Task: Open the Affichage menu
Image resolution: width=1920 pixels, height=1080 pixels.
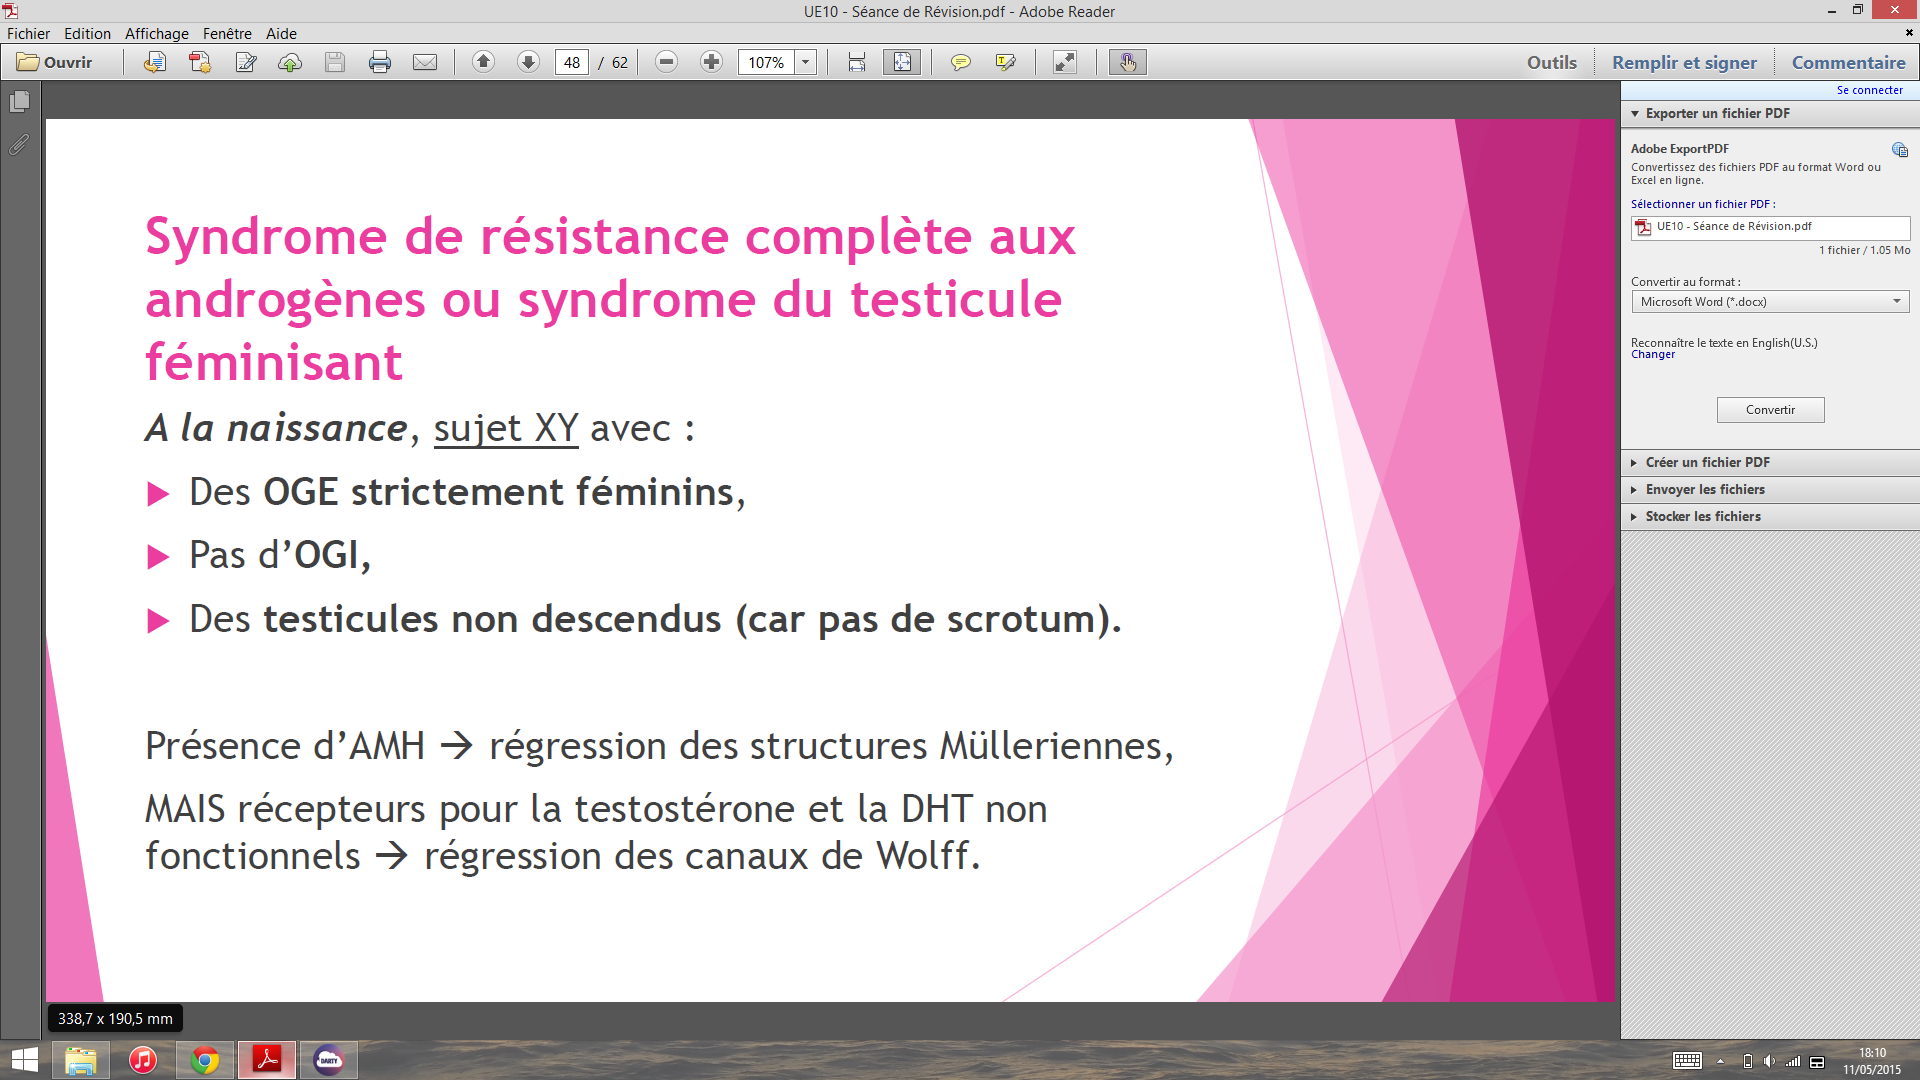Action: click(156, 33)
